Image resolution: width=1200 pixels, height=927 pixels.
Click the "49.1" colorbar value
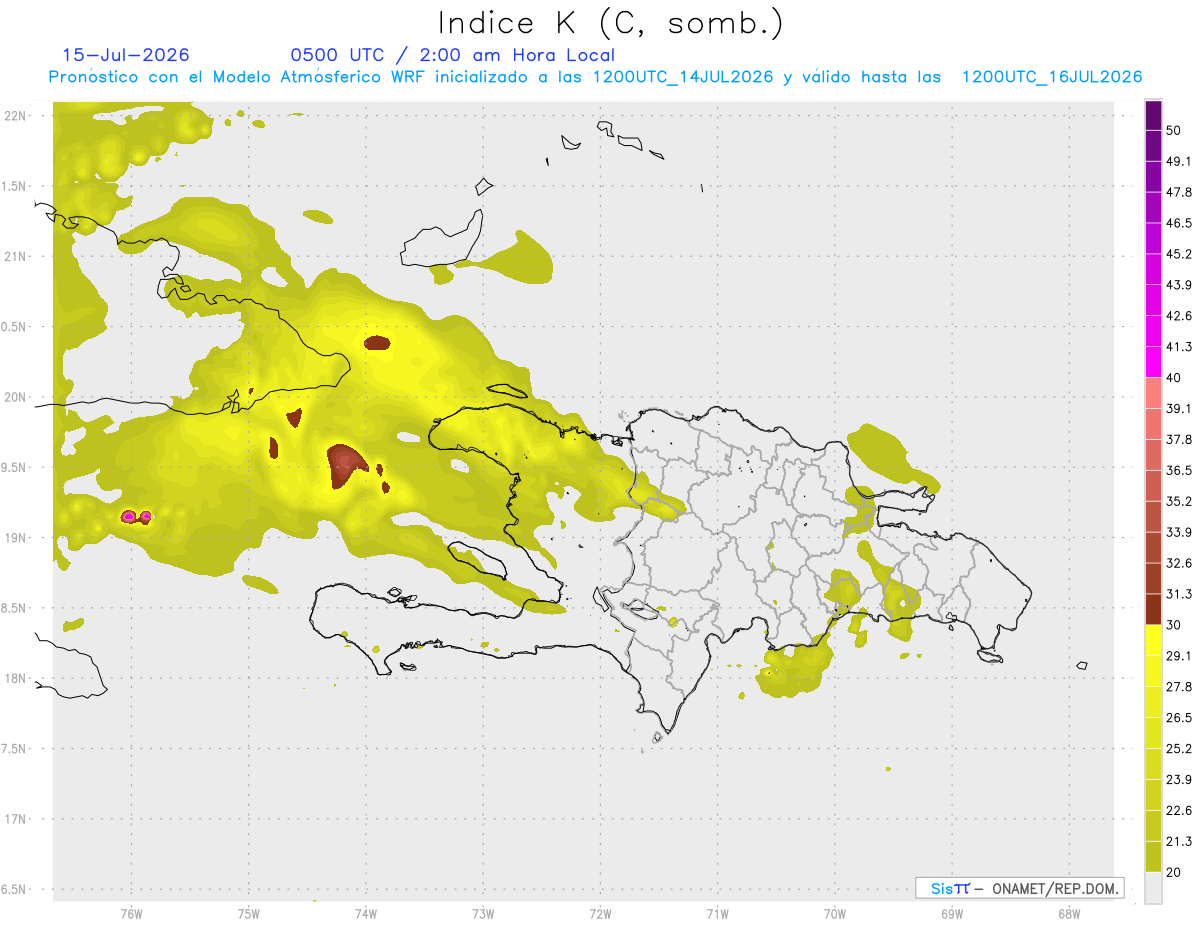pos(1179,161)
